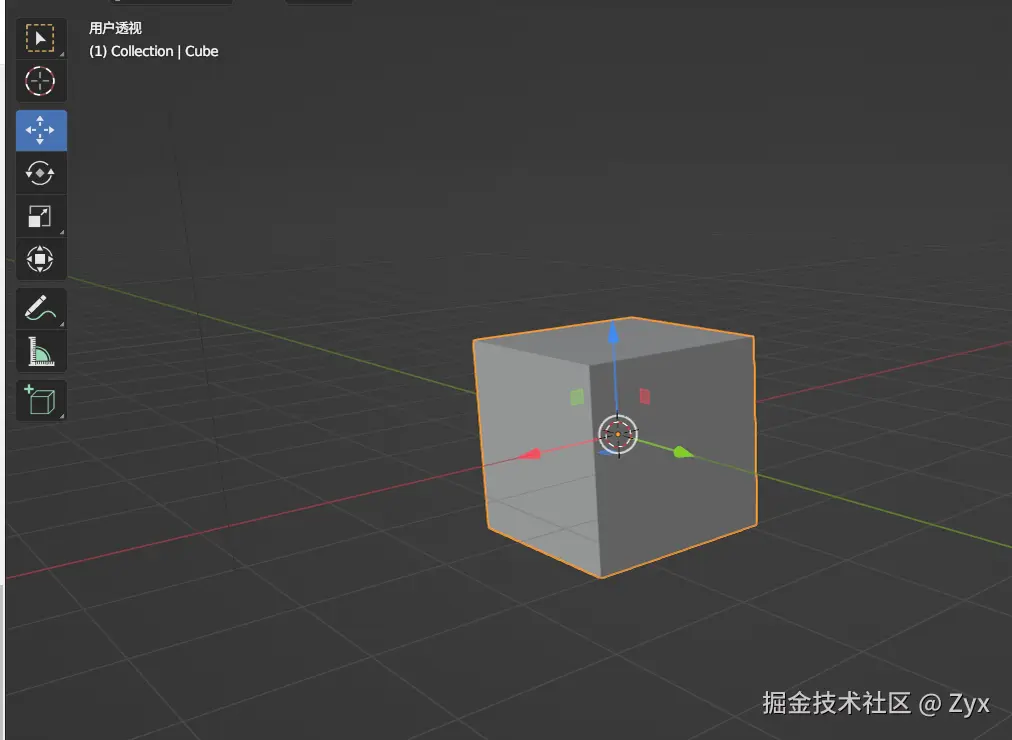Click the red plane handle on gizmo
1012x740 pixels.
(645, 396)
